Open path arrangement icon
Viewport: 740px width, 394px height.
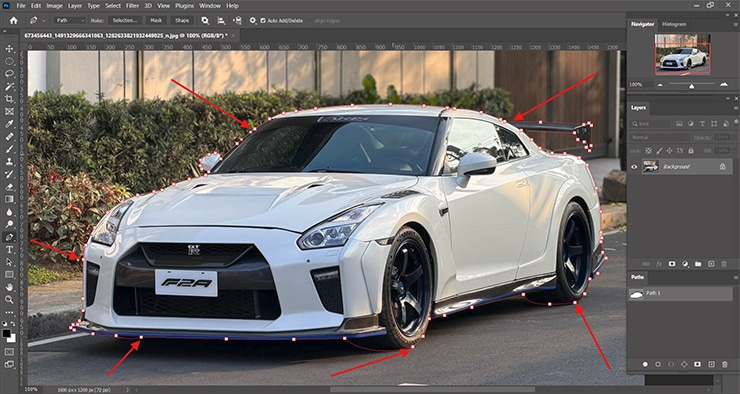(237, 20)
